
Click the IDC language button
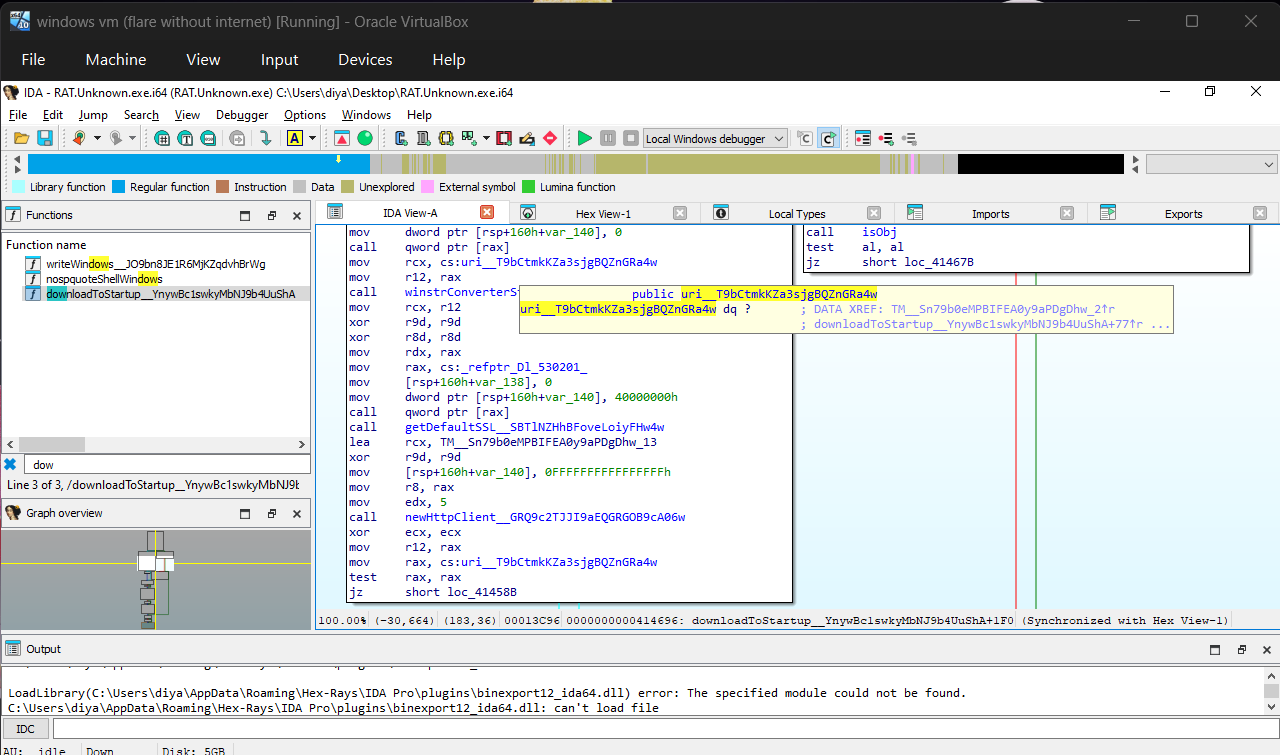(x=25, y=729)
